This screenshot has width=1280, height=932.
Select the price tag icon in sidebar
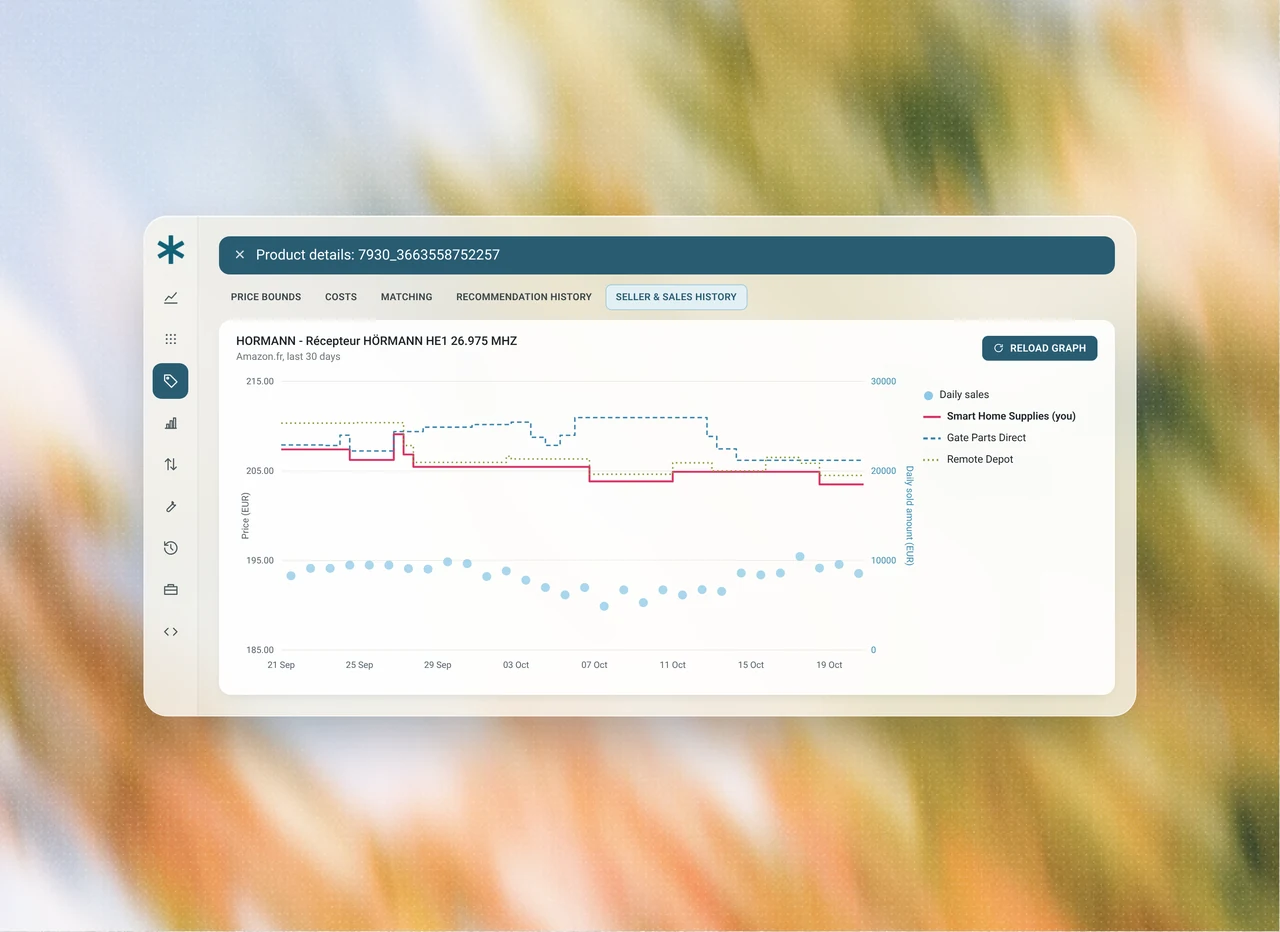[x=171, y=381]
